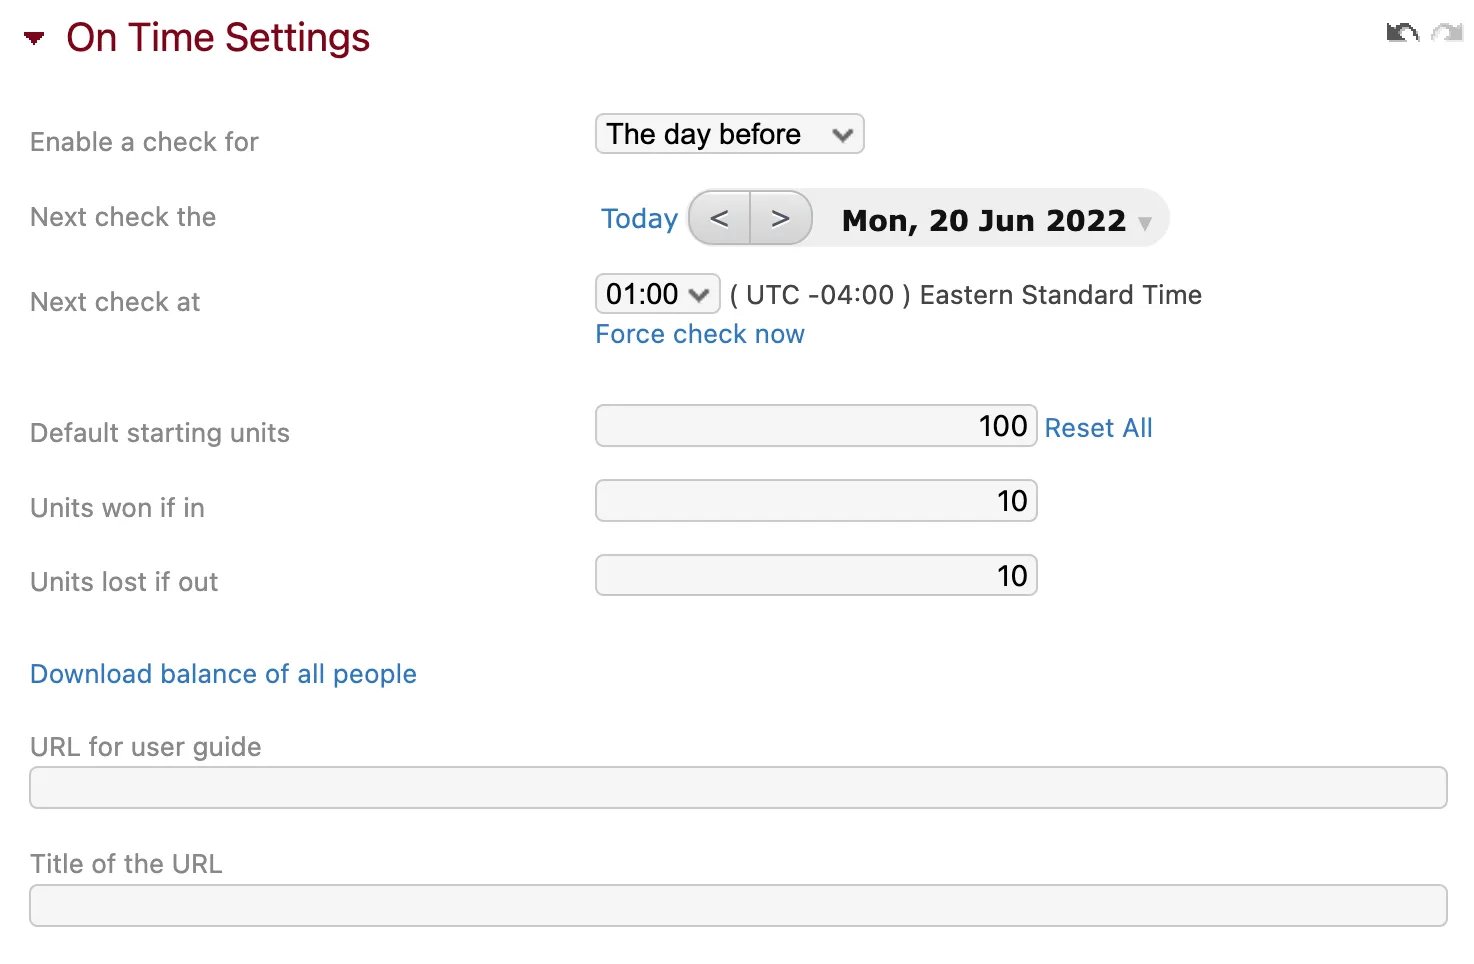Screen dimensions: 1474x964
Task: Click the 'Next check the' label
Action: tap(123, 217)
